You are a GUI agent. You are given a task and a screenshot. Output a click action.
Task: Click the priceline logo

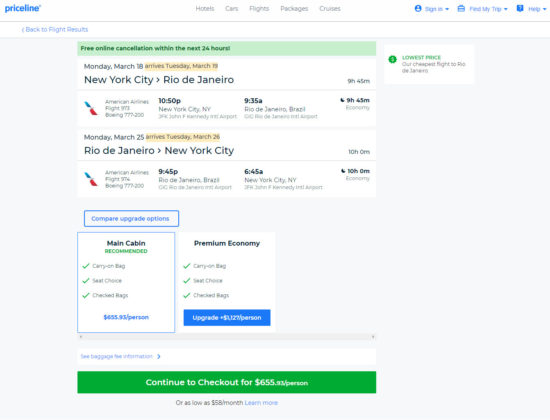[22, 8]
